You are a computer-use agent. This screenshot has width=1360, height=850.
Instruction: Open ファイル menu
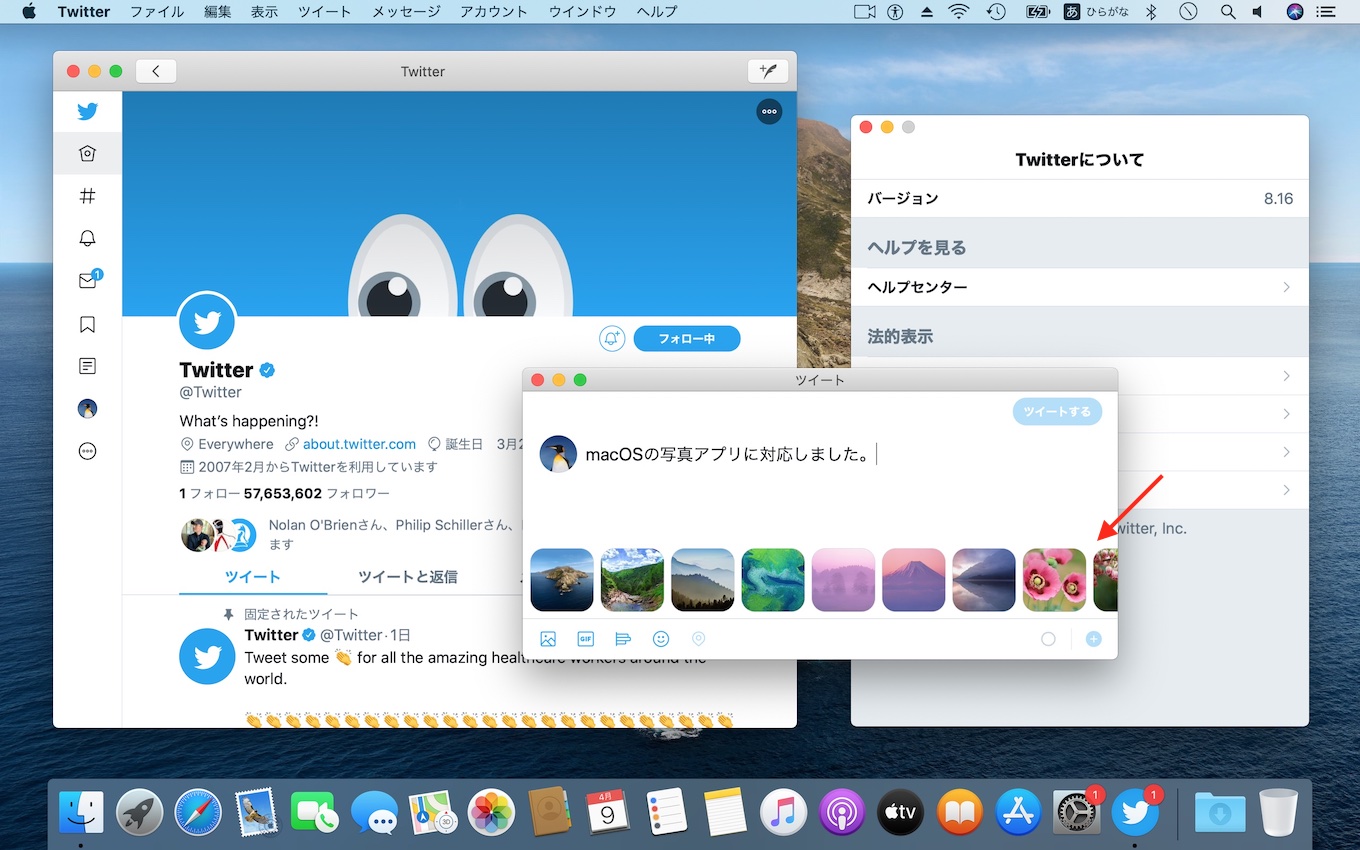[x=157, y=12]
